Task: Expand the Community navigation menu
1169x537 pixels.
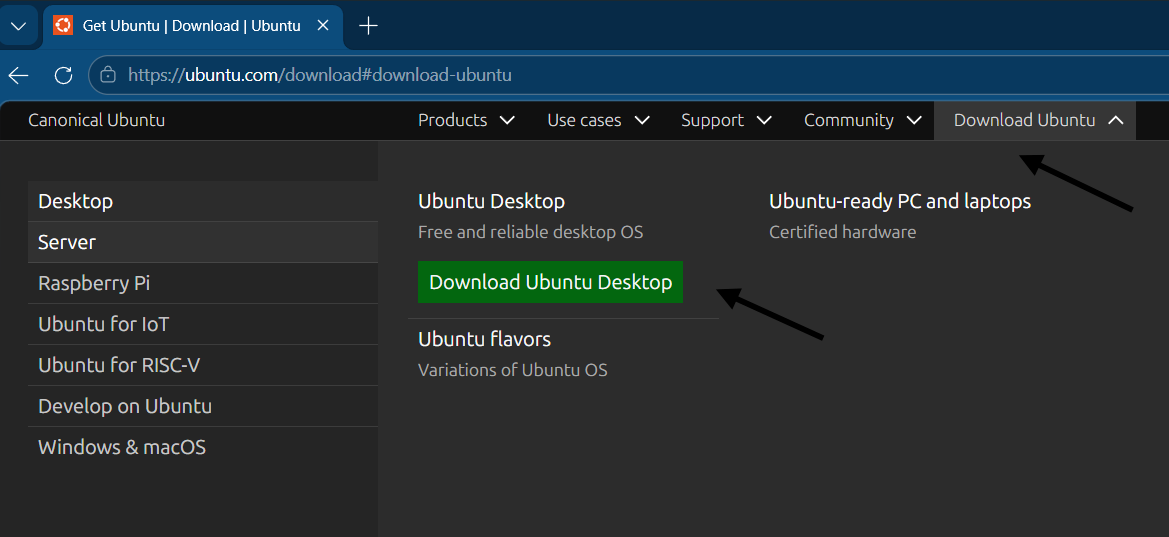Action: pos(862,120)
